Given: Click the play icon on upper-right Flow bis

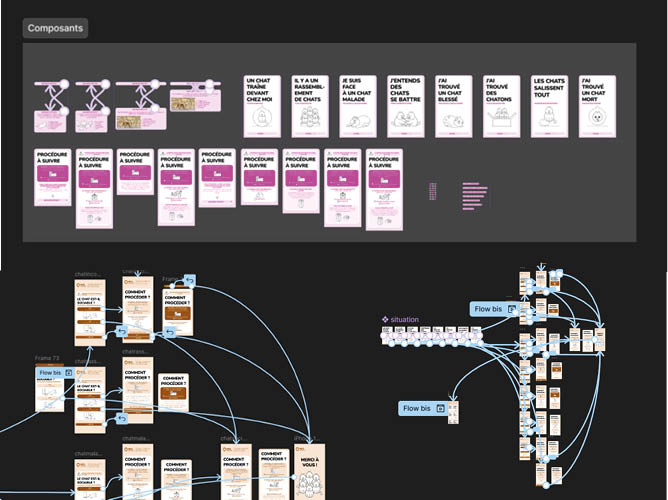Looking at the screenshot, I should tap(511, 309).
